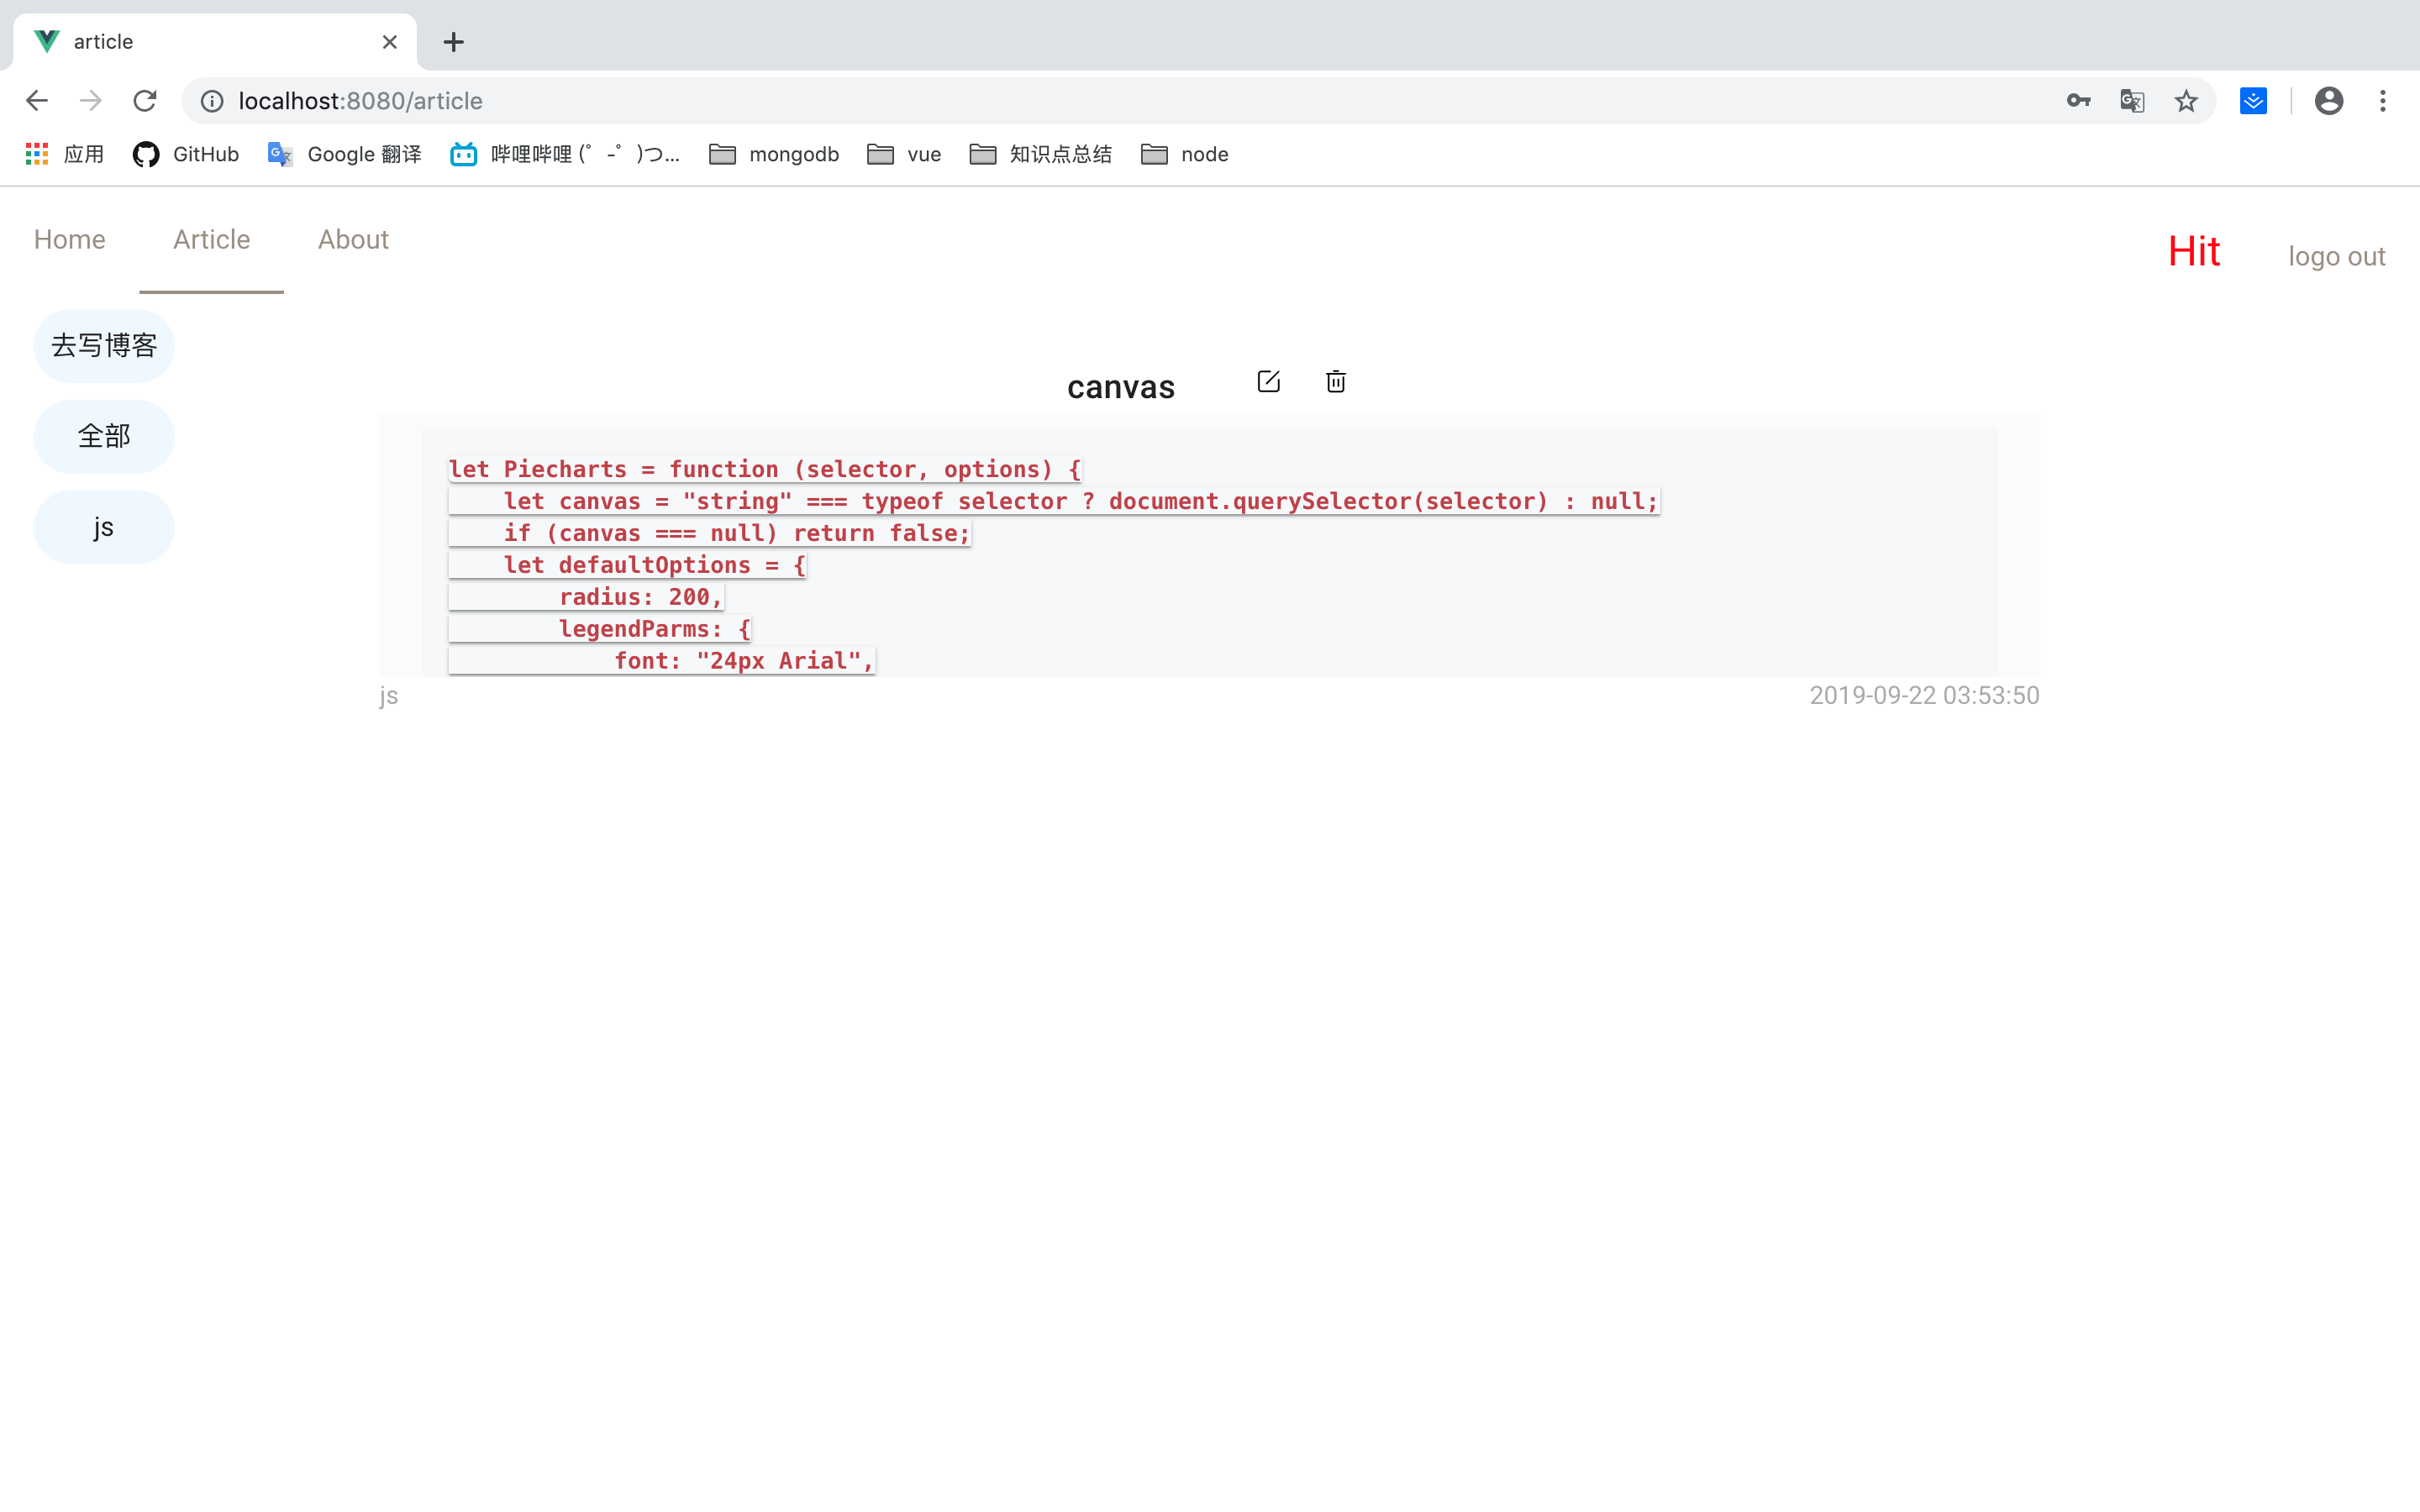This screenshot has width=2420, height=1512.
Task: Click the 2019-09-22 03:53:50 timestamp
Action: (1924, 696)
